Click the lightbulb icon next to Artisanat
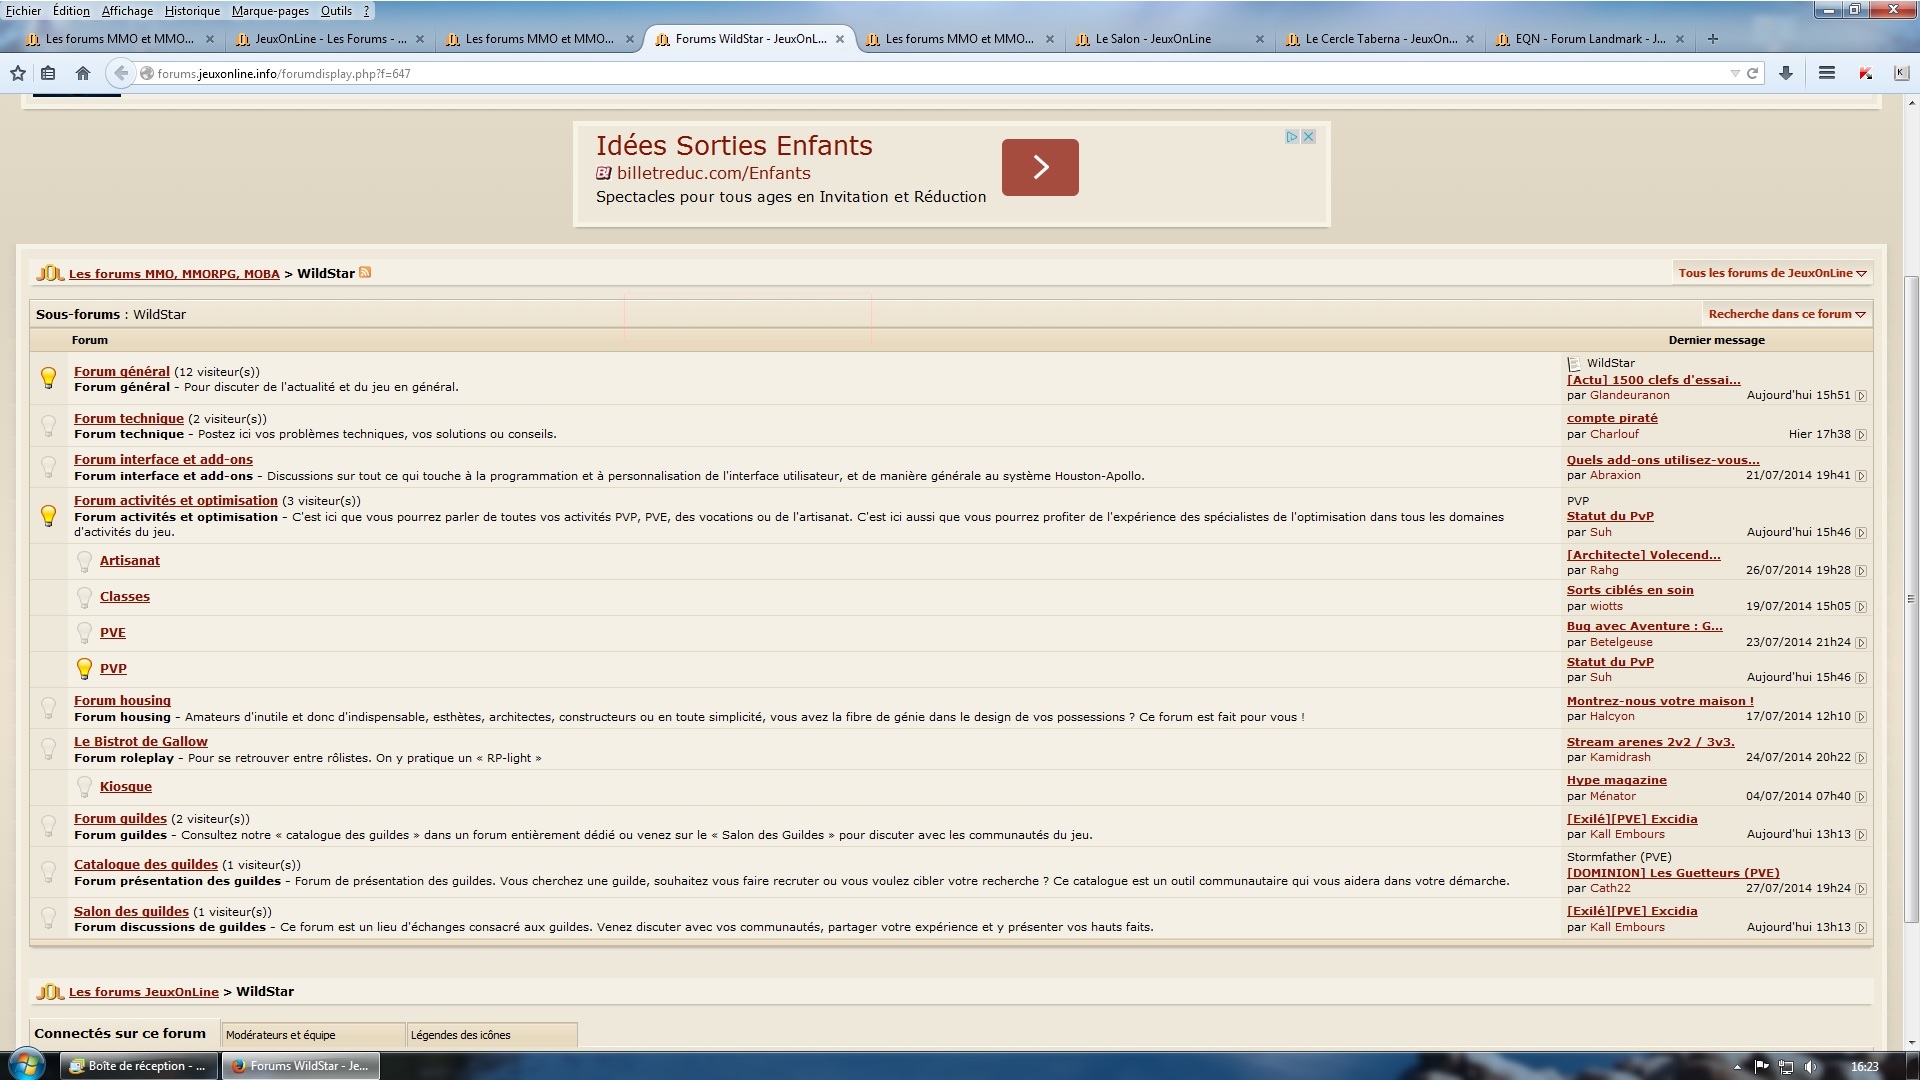Viewport: 1920px width, 1080px height. pos(85,561)
